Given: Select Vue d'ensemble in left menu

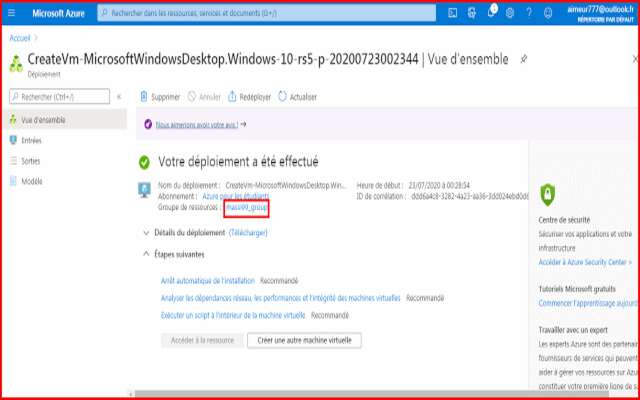Looking at the screenshot, I should click(x=65, y=120).
